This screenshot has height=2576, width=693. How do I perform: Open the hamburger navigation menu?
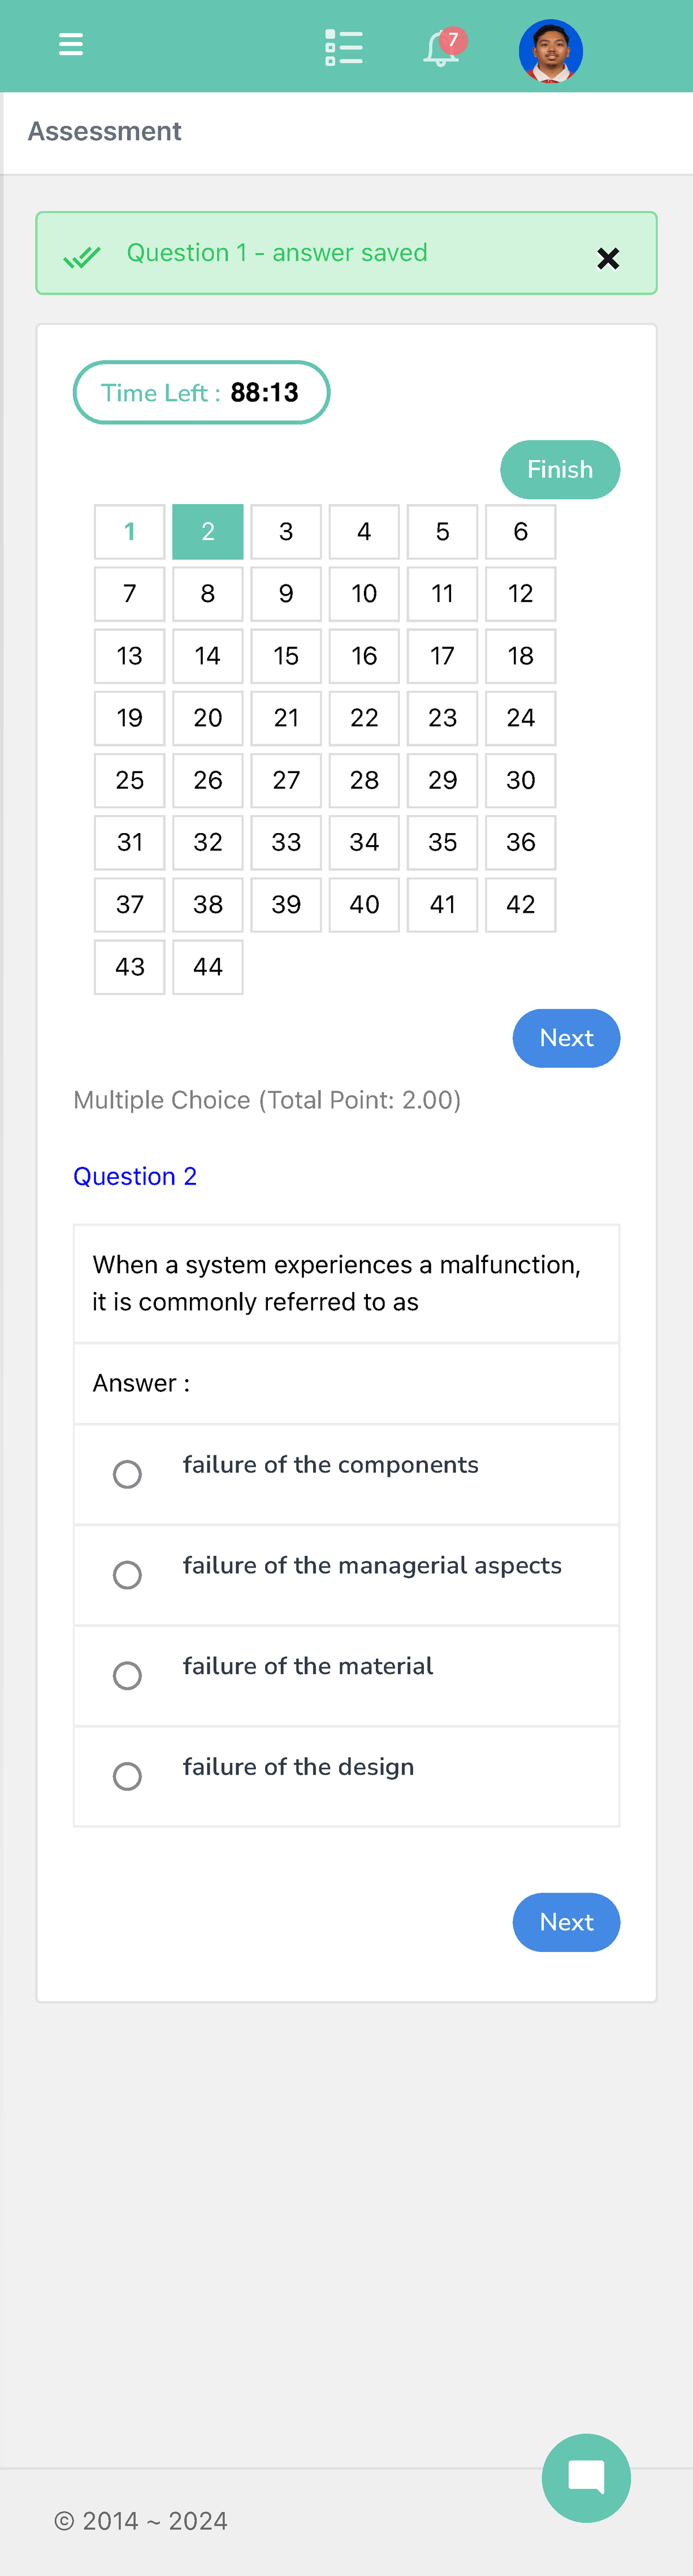point(71,45)
